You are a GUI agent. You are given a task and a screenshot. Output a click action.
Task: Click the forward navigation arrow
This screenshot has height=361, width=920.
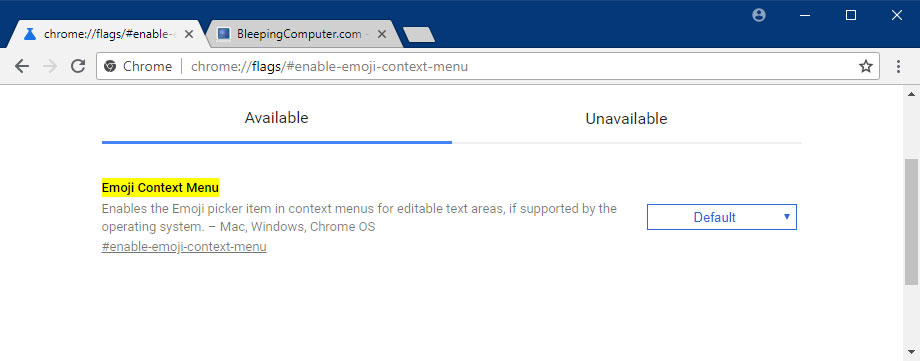50,66
